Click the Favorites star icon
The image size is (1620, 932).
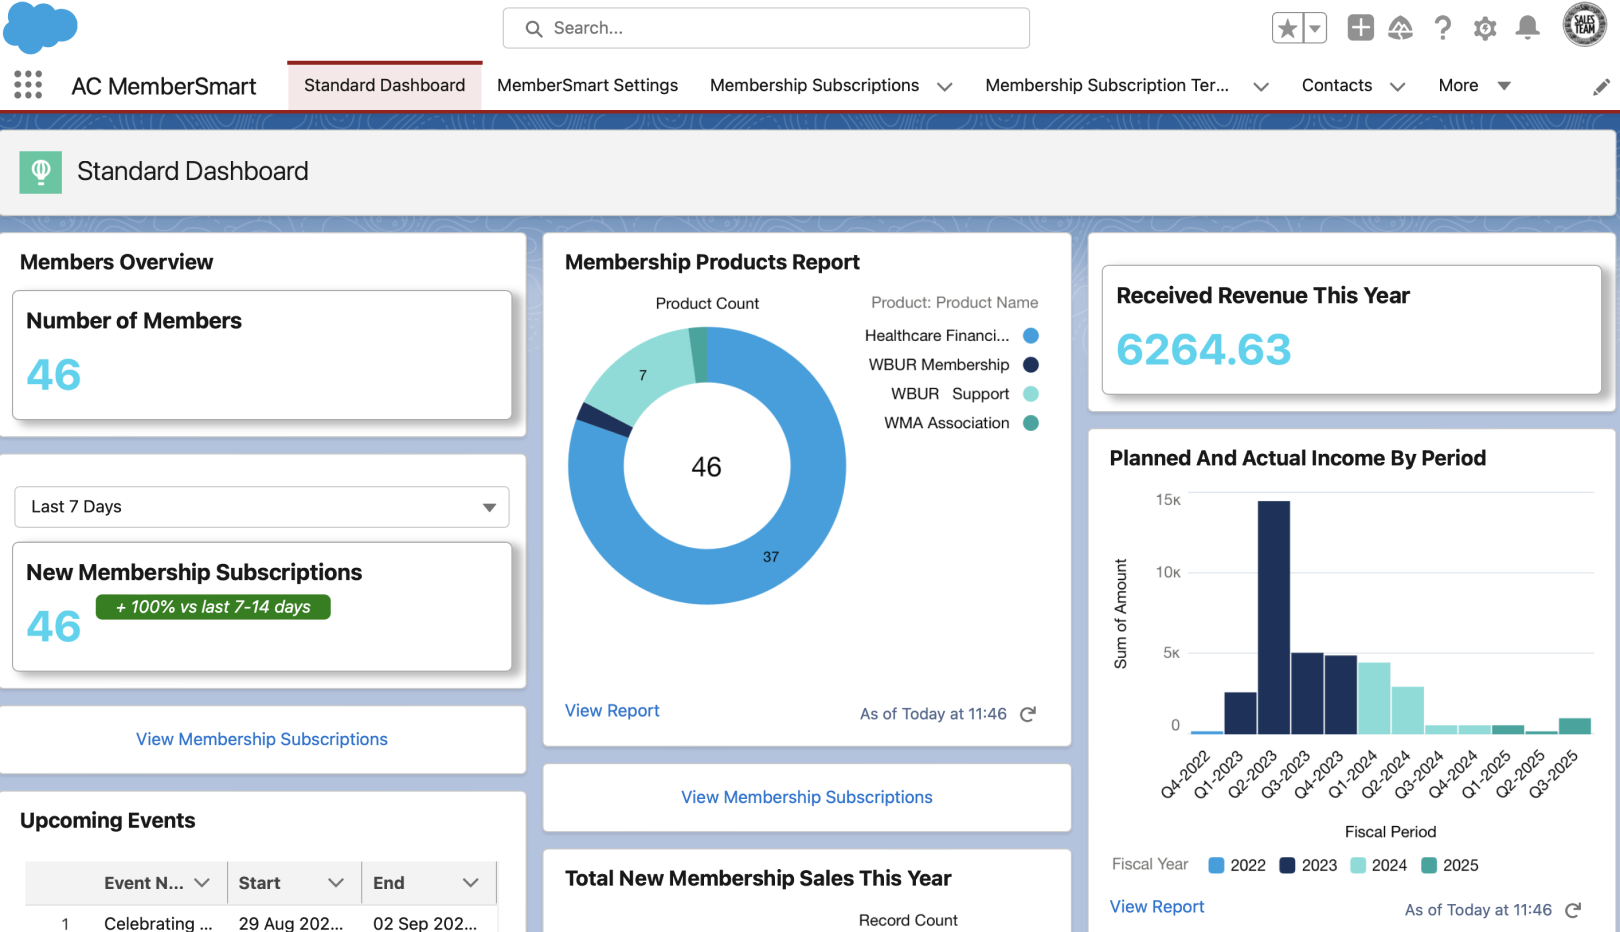point(1288,28)
